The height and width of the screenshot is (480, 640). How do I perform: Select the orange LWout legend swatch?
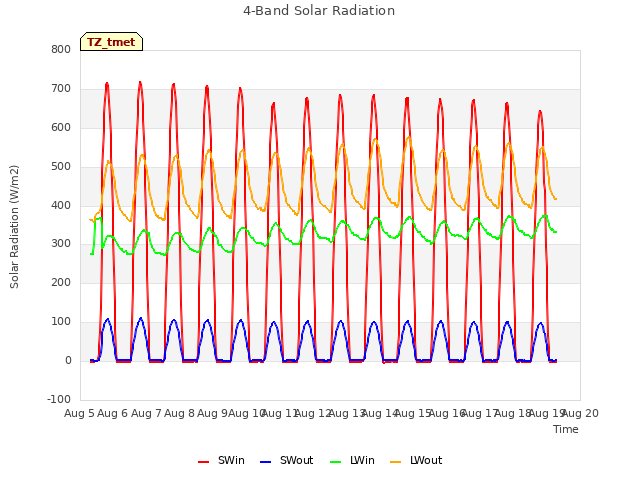pyautogui.click(x=396, y=462)
